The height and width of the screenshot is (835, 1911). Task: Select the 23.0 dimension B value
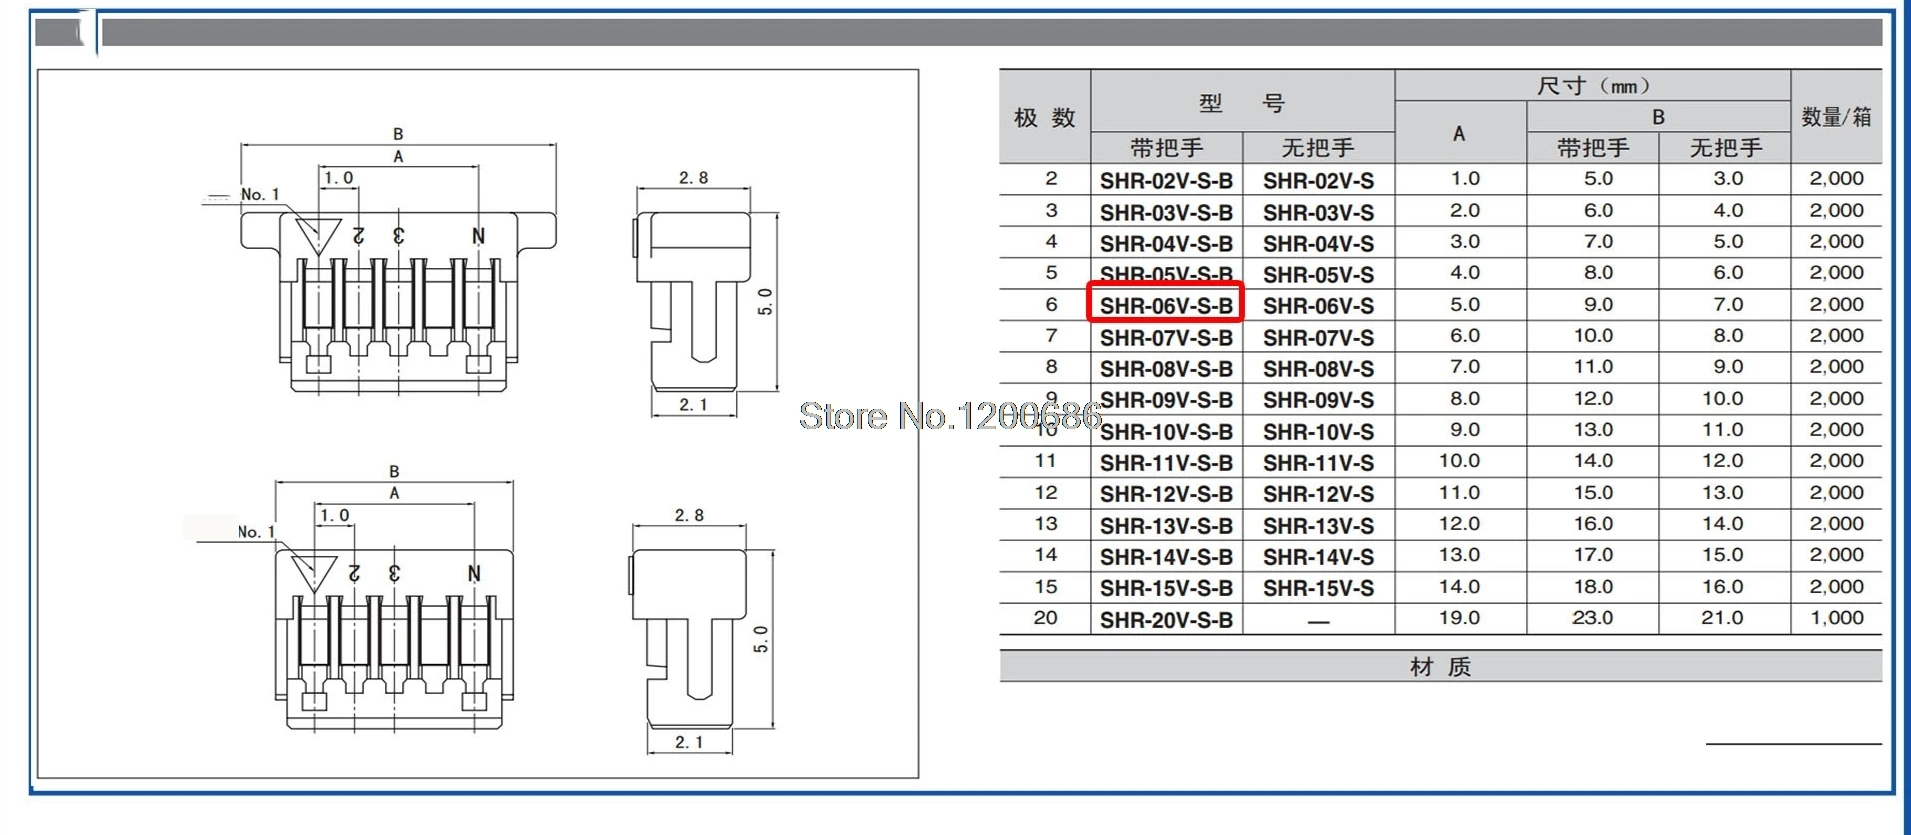pyautogui.click(x=1592, y=618)
